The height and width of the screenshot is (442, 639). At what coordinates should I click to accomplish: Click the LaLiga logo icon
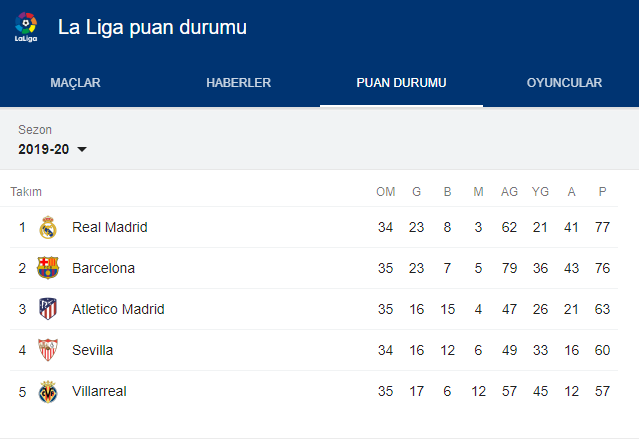click(x=26, y=27)
